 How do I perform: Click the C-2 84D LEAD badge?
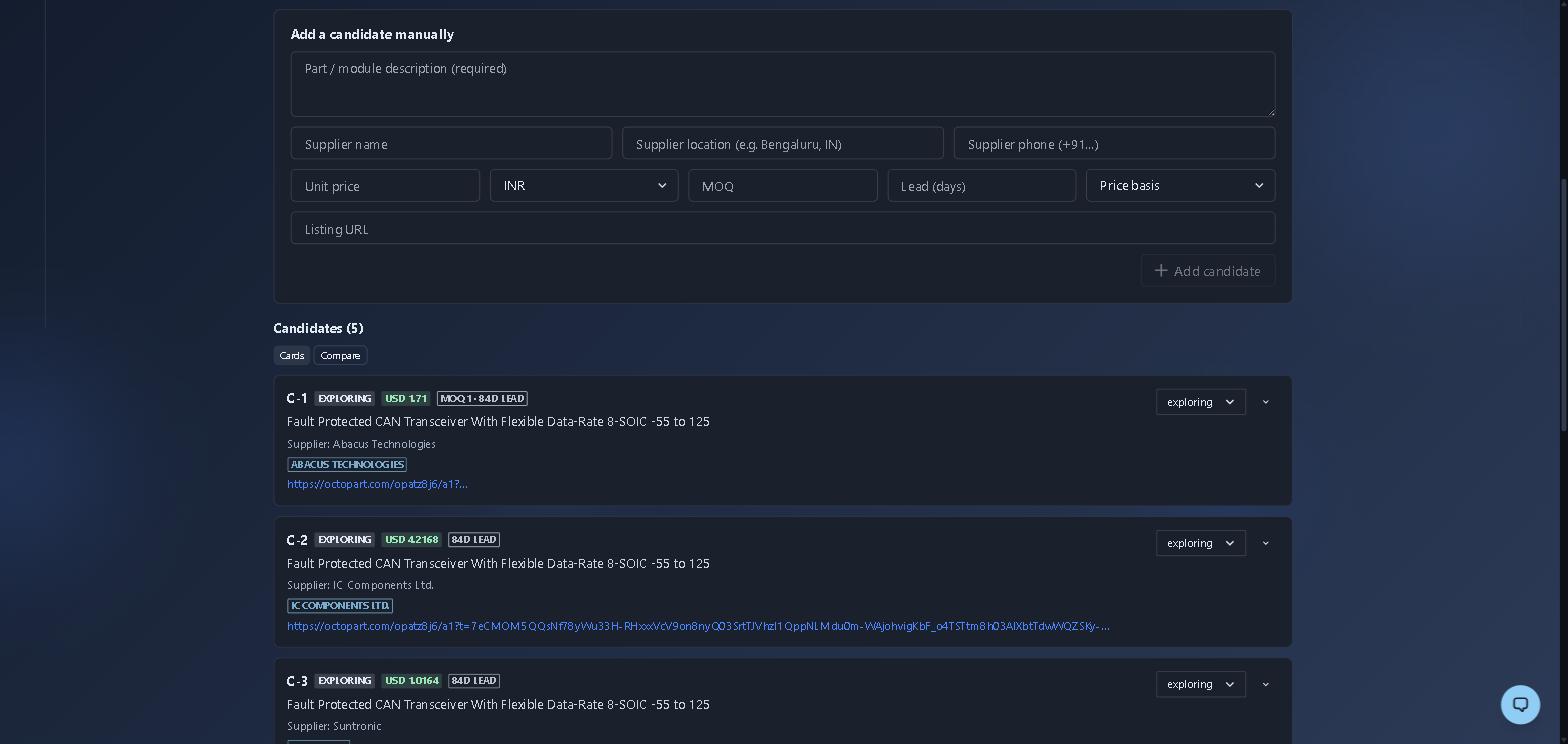click(474, 540)
